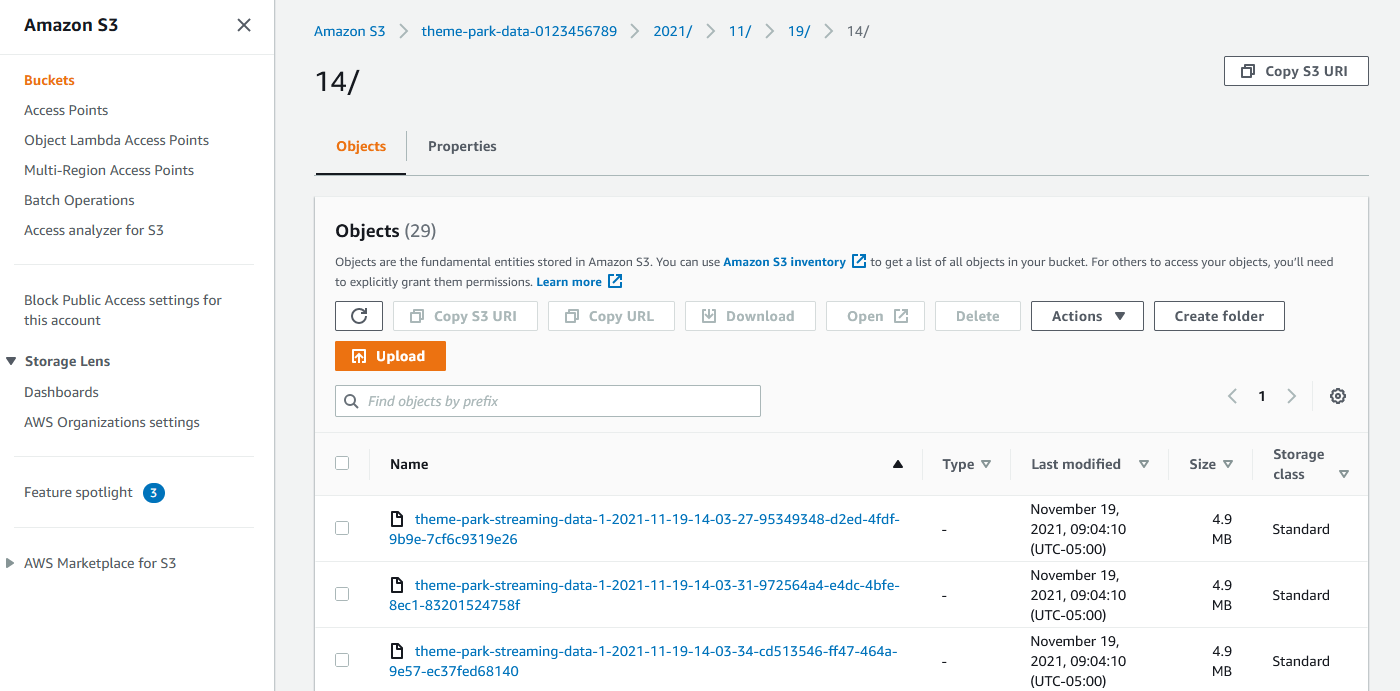The width and height of the screenshot is (1400, 691).
Task: Collapse the Storage Lens section
Action: (x=11, y=361)
